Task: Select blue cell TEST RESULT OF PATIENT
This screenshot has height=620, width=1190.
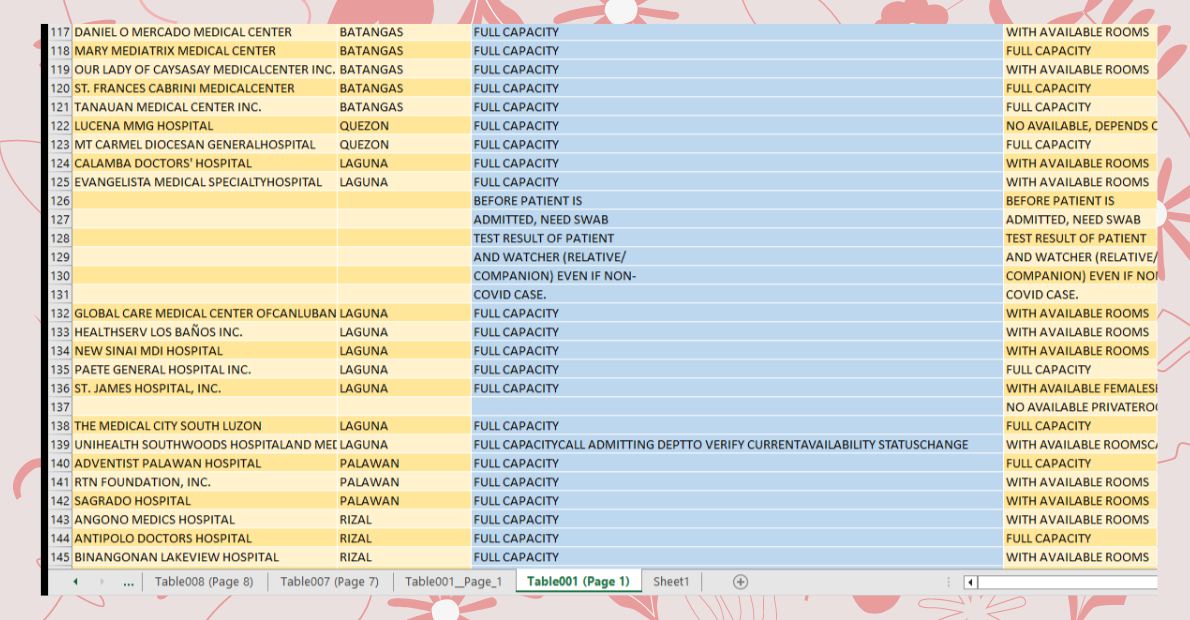Action: 737,238
